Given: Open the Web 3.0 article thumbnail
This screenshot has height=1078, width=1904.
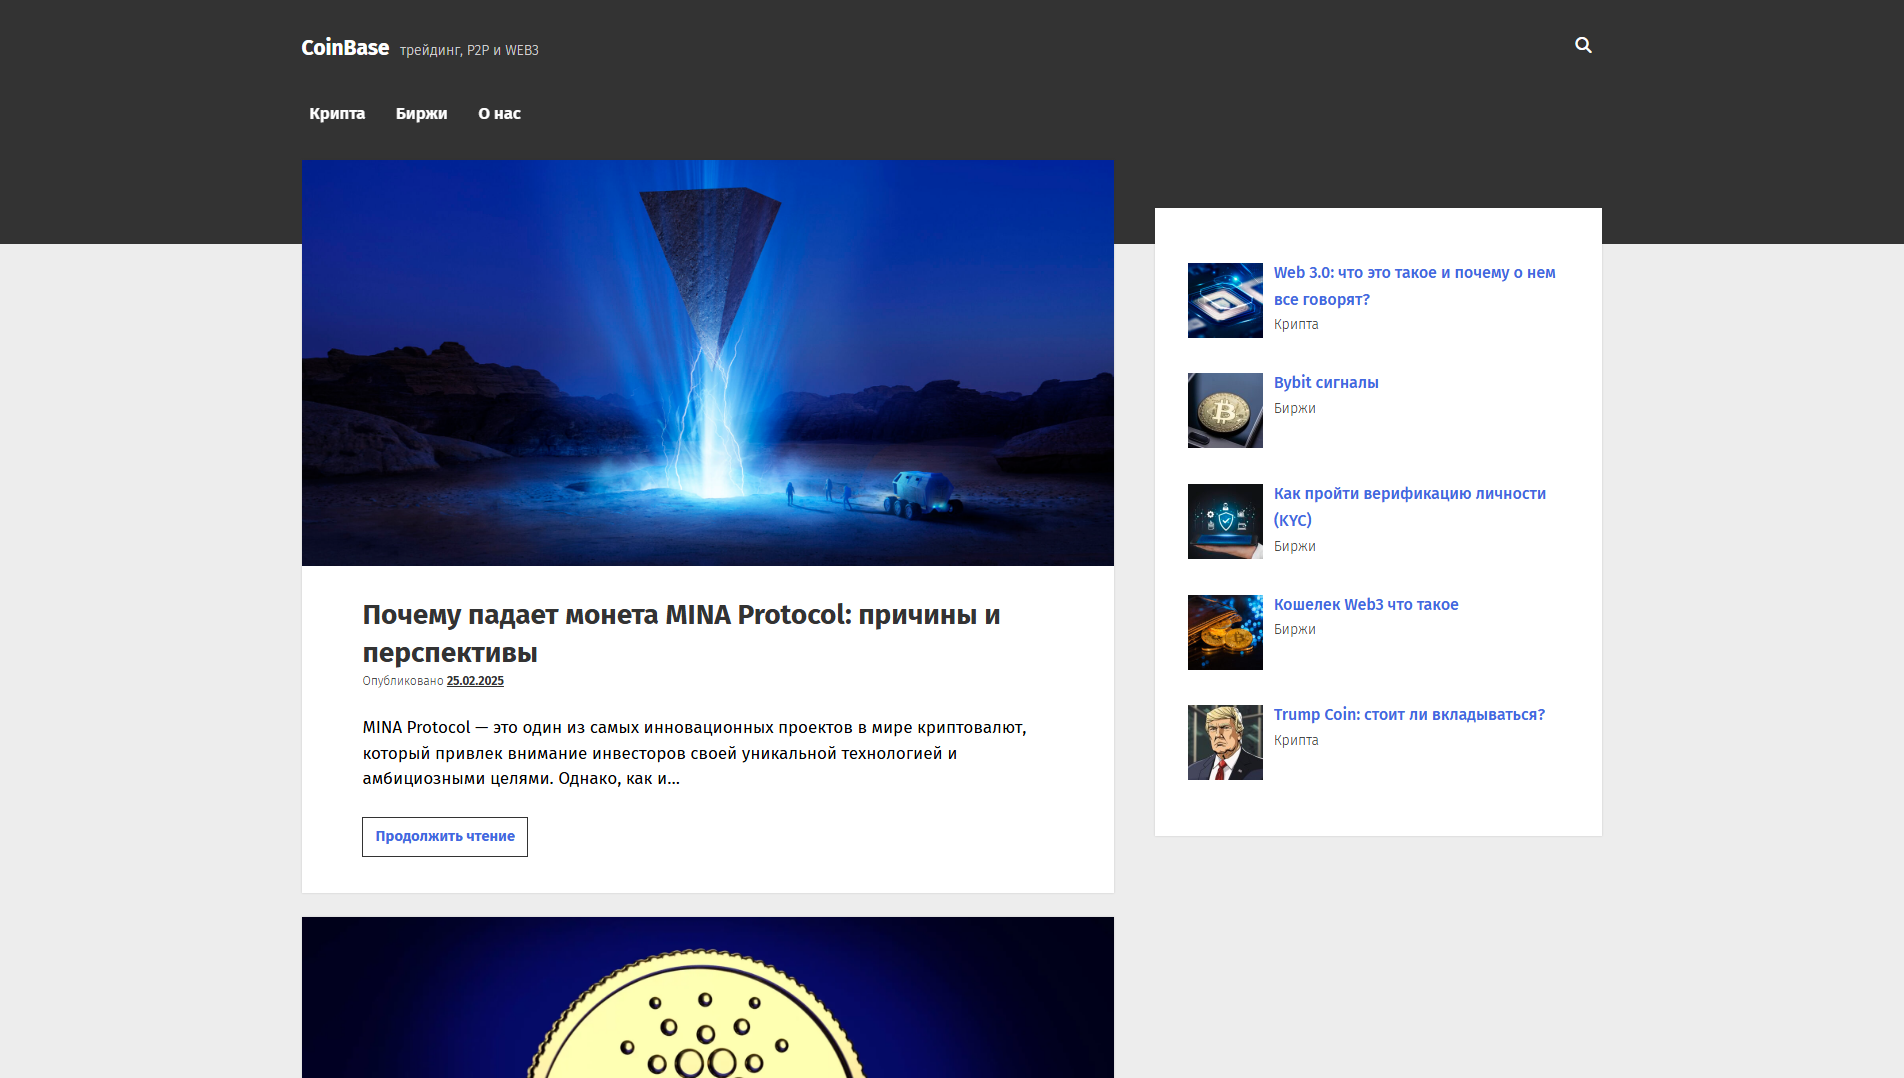Looking at the screenshot, I should click(1225, 300).
